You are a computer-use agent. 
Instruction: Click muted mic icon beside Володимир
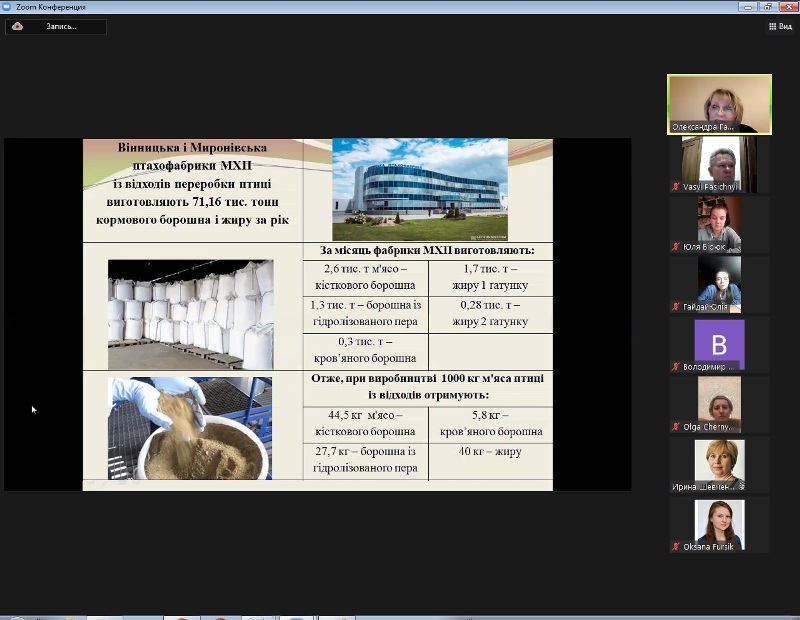pyautogui.click(x=676, y=366)
